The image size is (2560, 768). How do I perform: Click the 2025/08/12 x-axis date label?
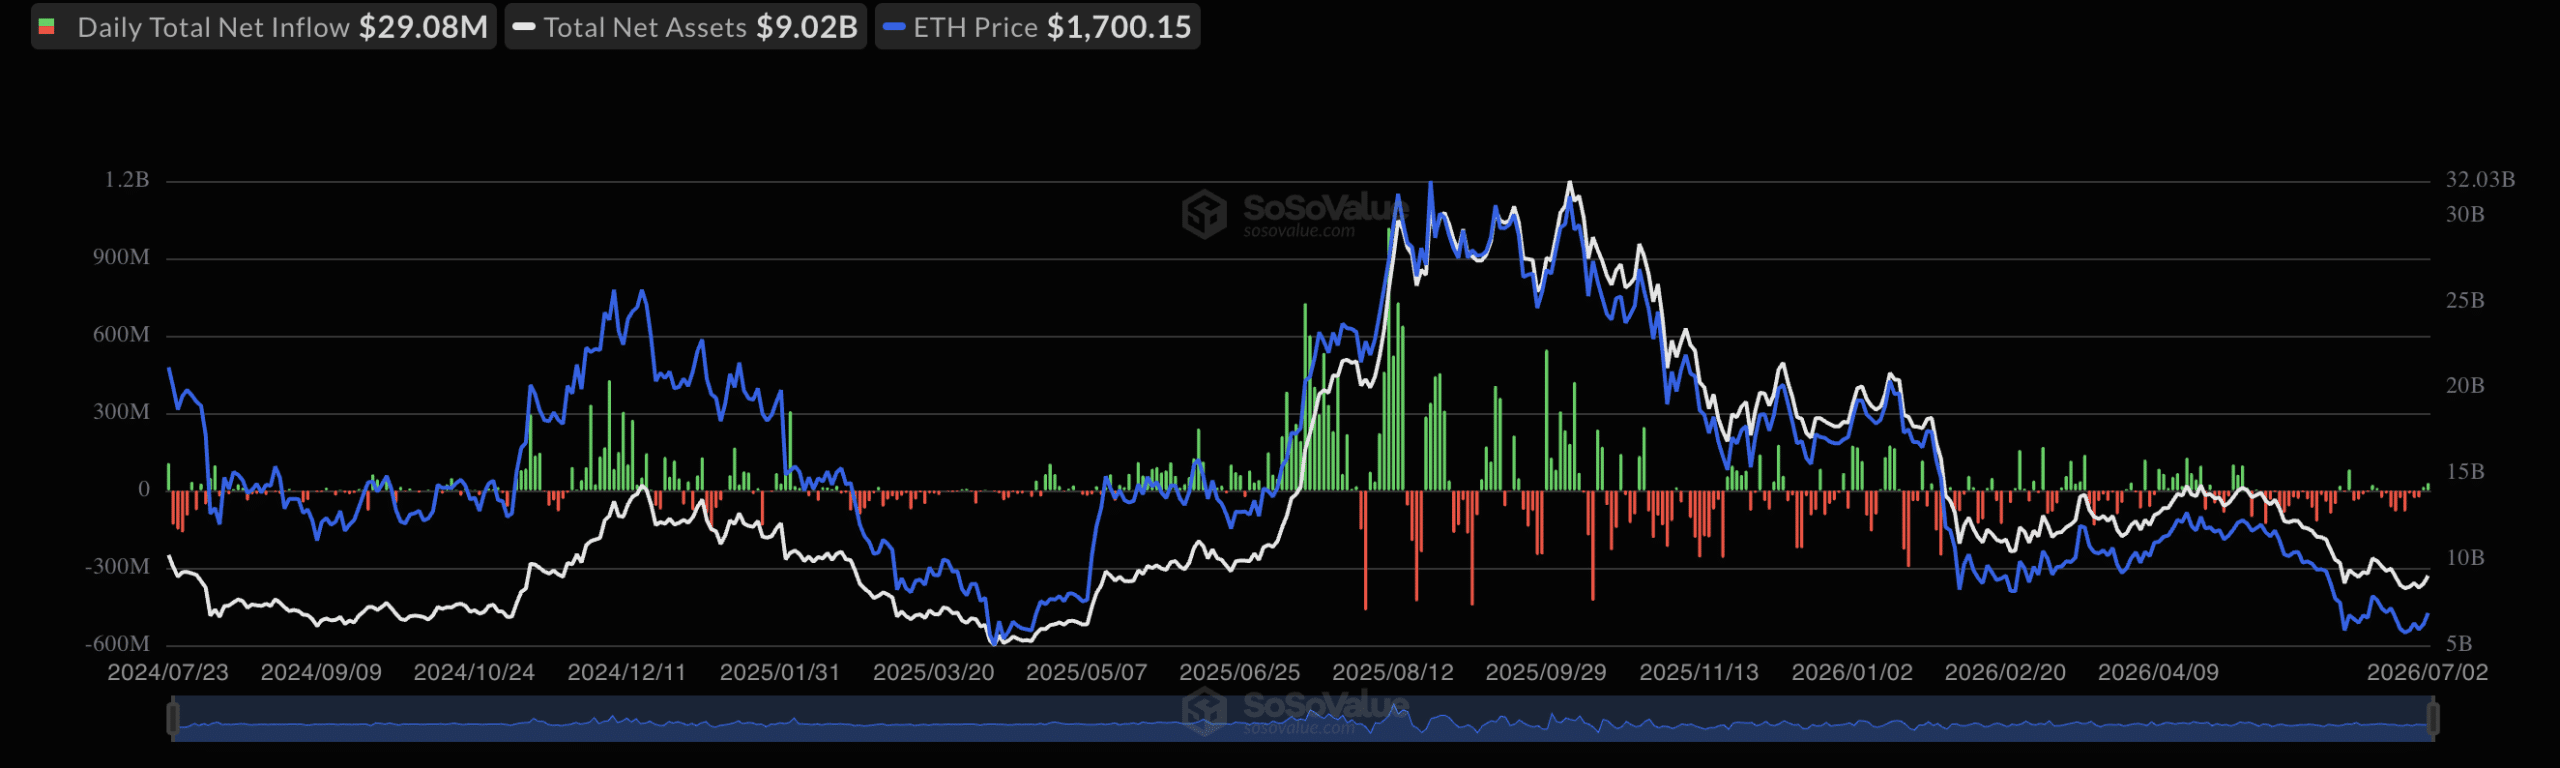(1393, 672)
